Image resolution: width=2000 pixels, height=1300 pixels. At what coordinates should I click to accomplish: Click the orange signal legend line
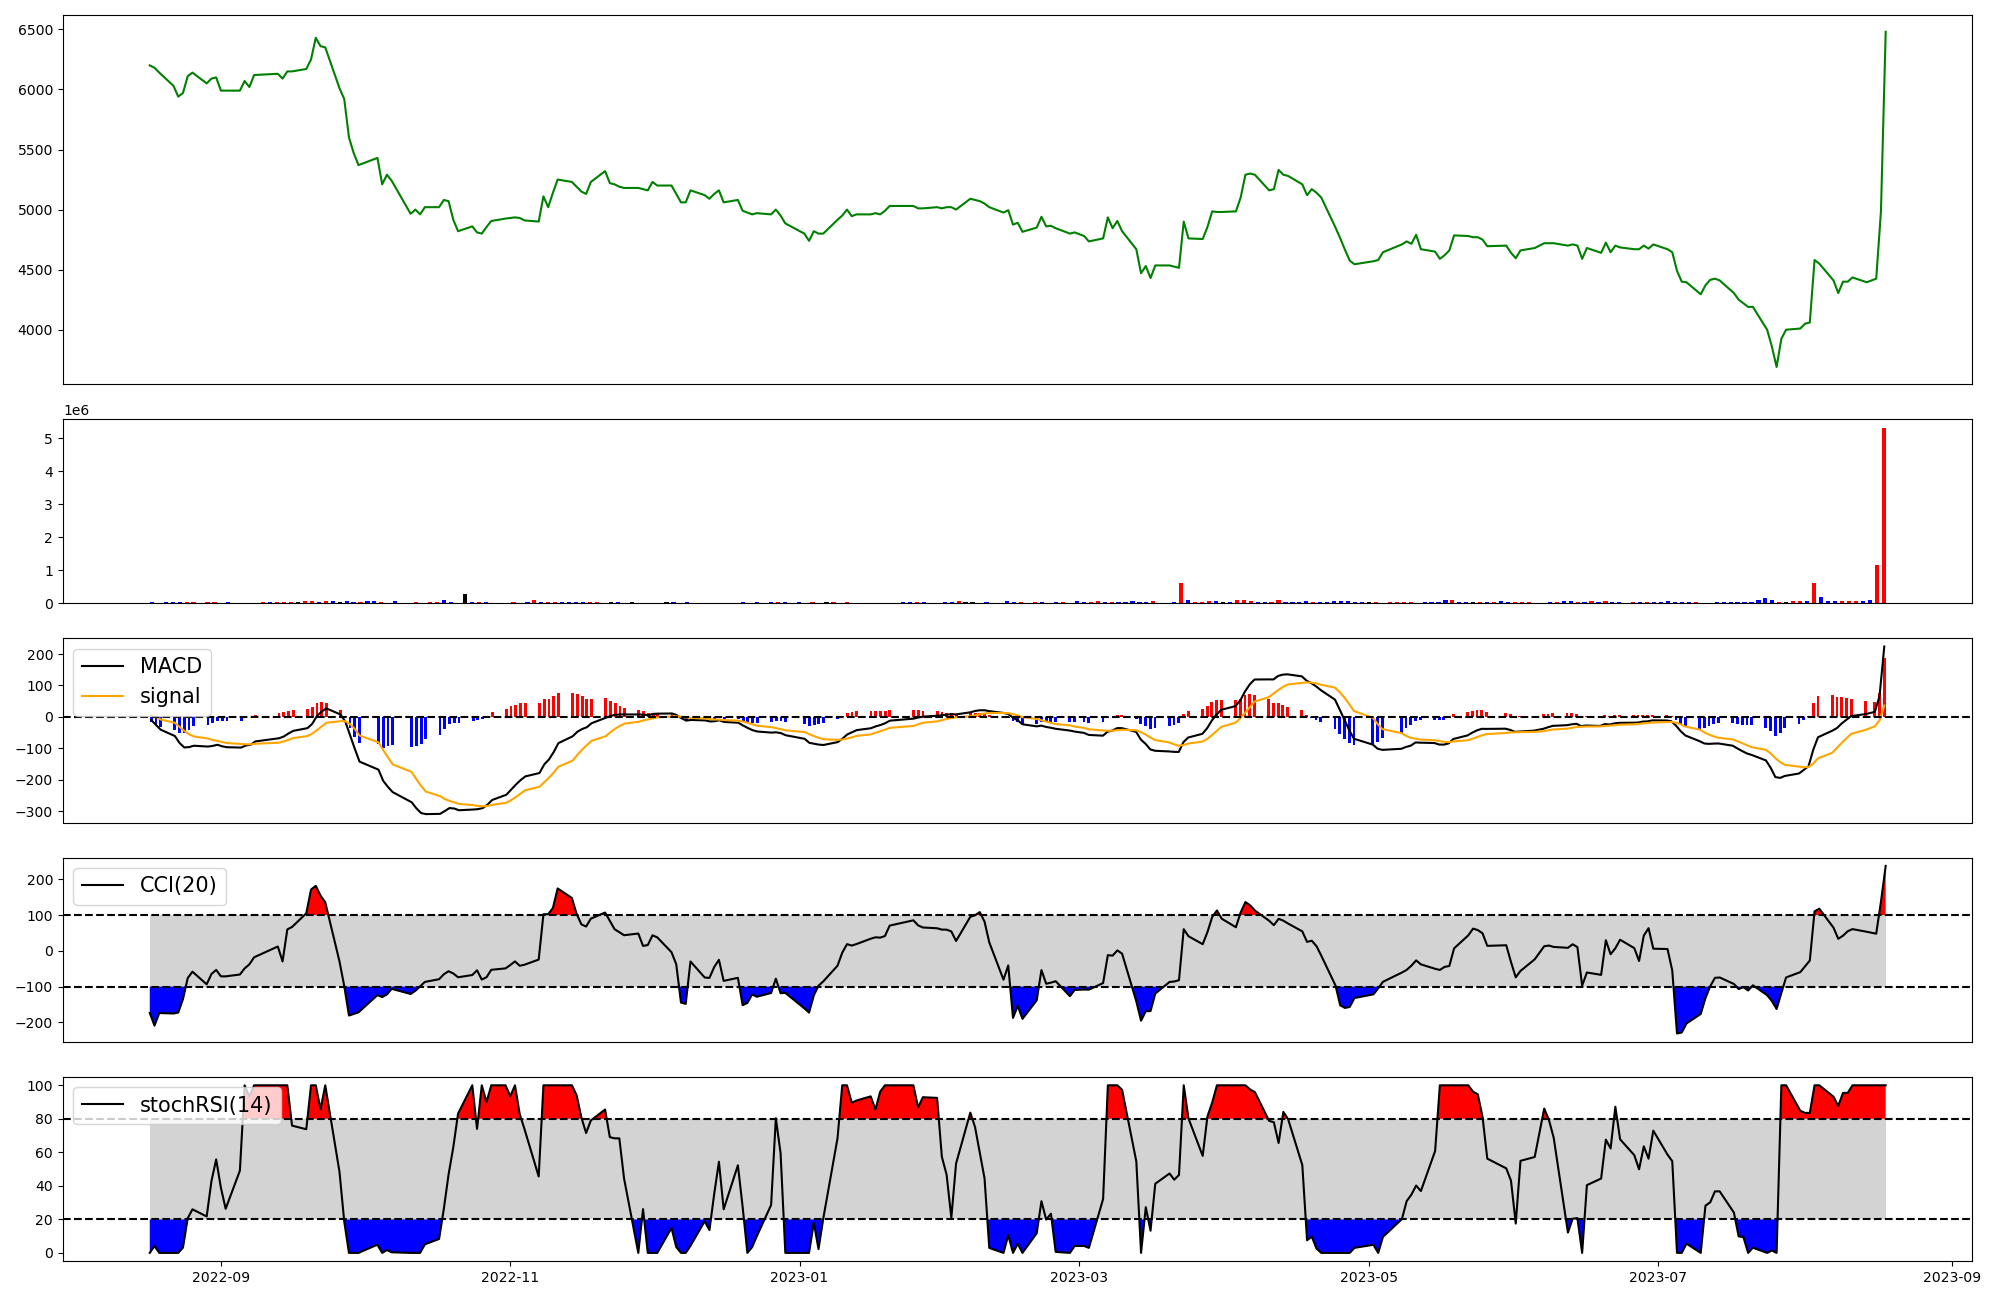point(102,696)
